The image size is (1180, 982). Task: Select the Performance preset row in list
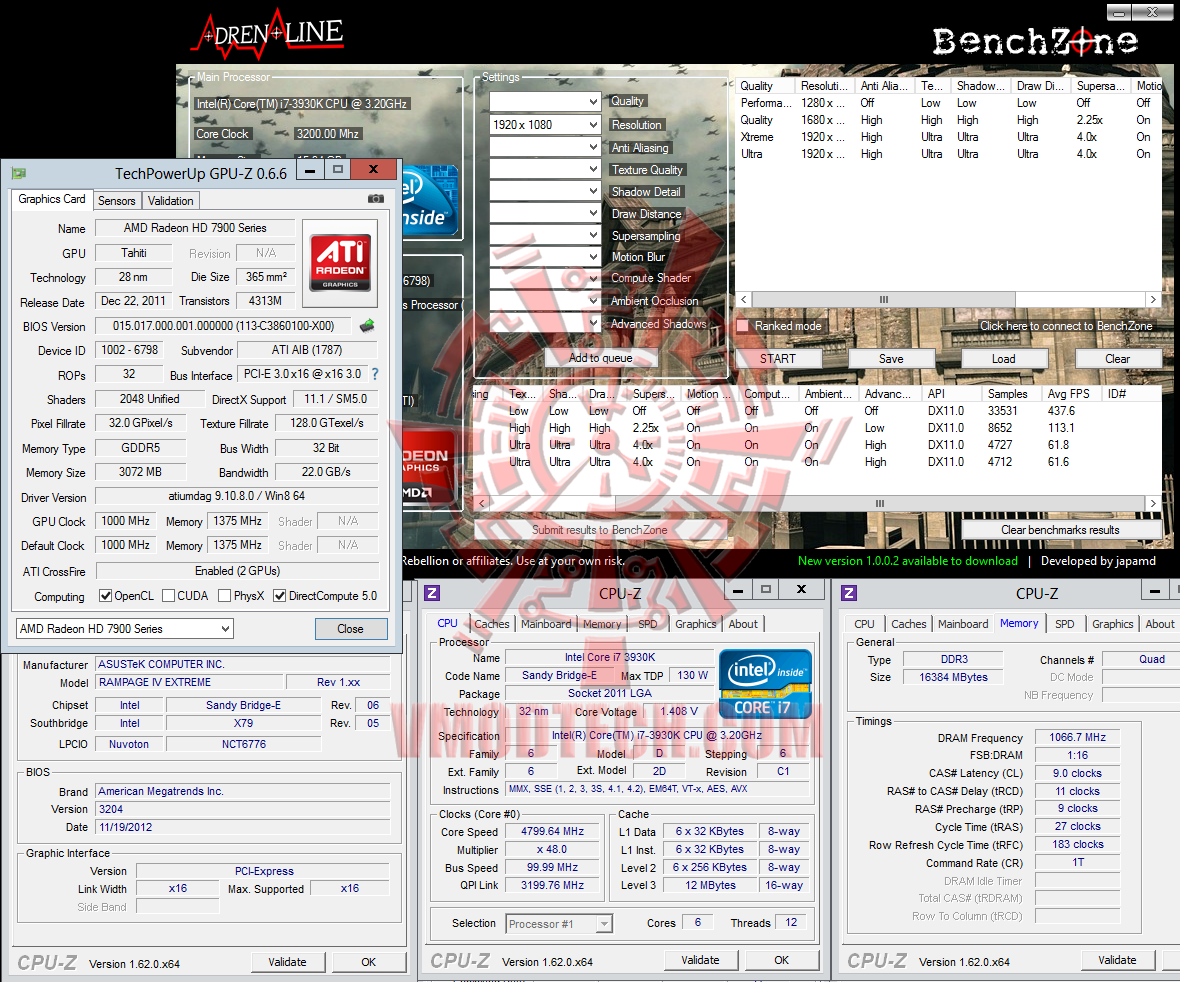click(x=948, y=103)
